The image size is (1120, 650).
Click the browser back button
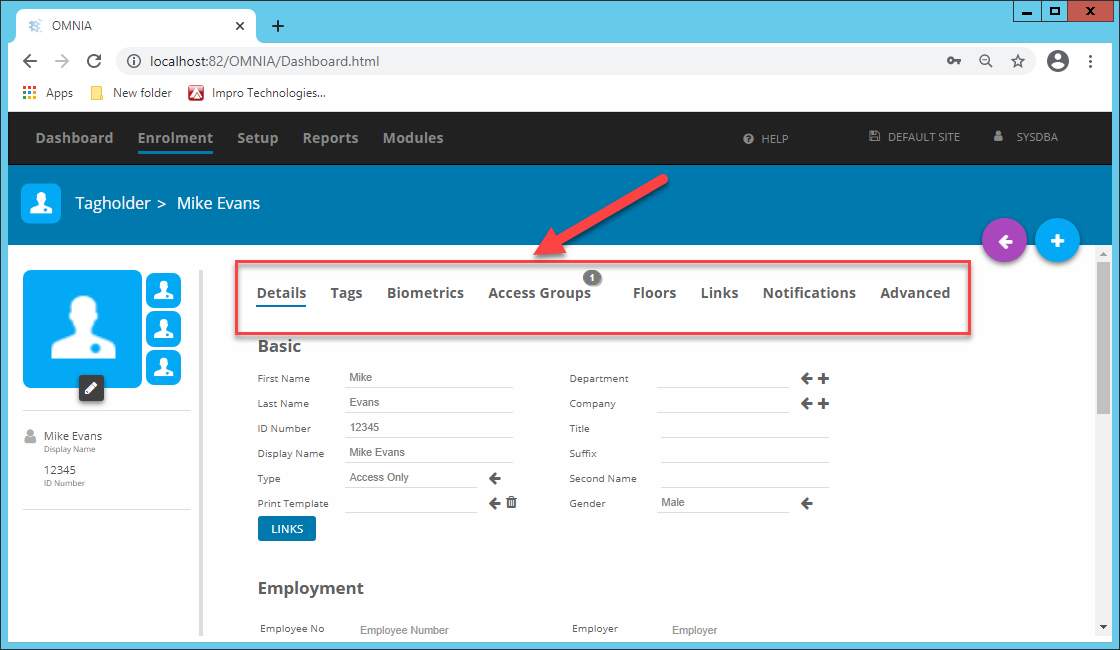tap(30, 61)
